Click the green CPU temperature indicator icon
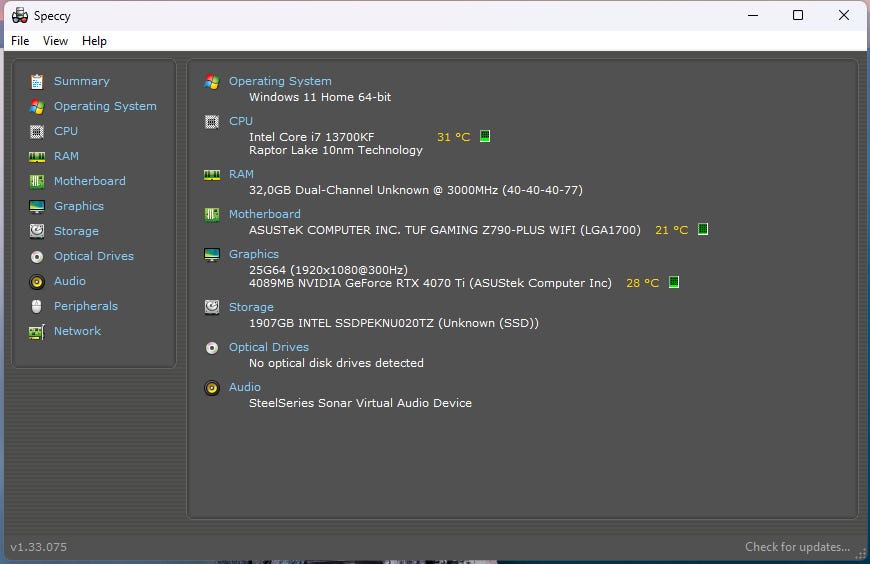This screenshot has width=870, height=564. point(485,136)
